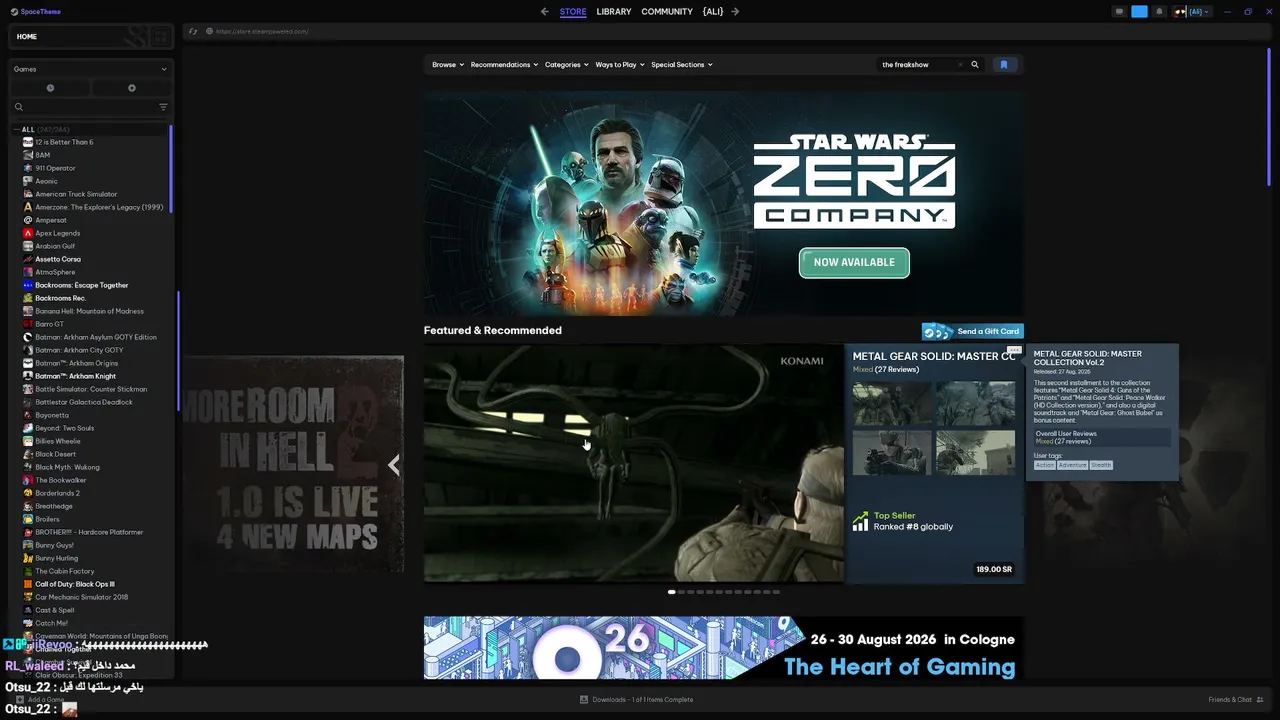Click the library list scrollbar
Screen dimensions: 1280x720
click(171, 168)
